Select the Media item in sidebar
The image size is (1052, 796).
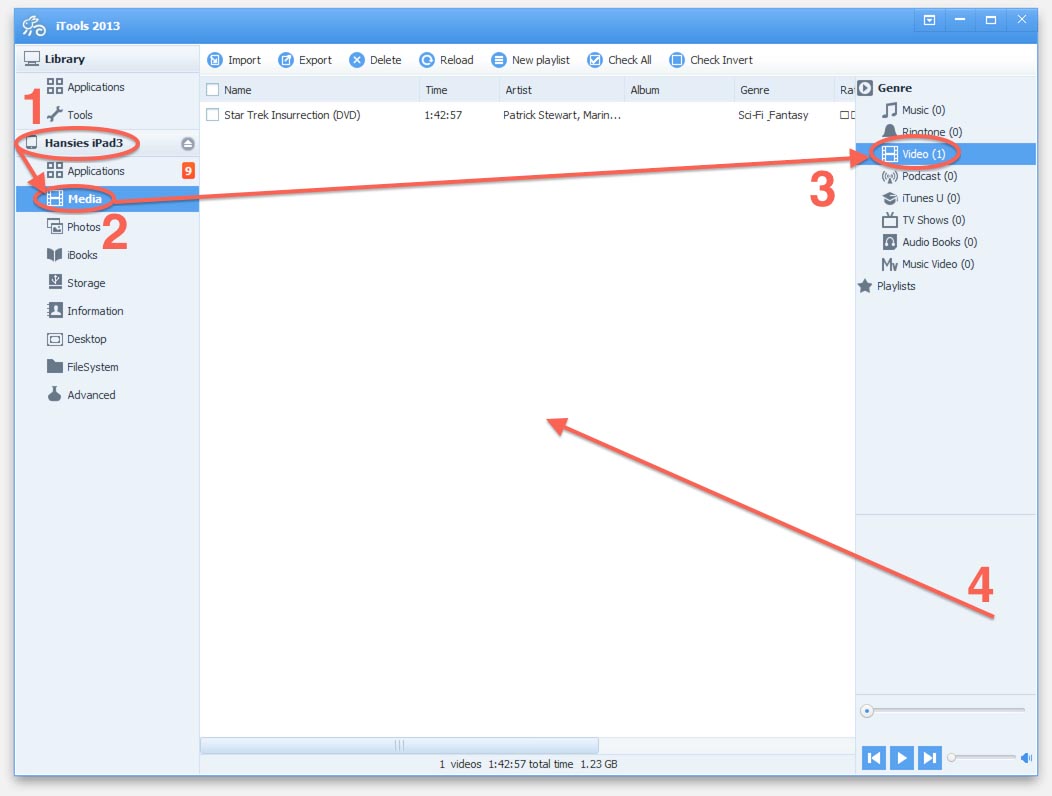(x=107, y=199)
